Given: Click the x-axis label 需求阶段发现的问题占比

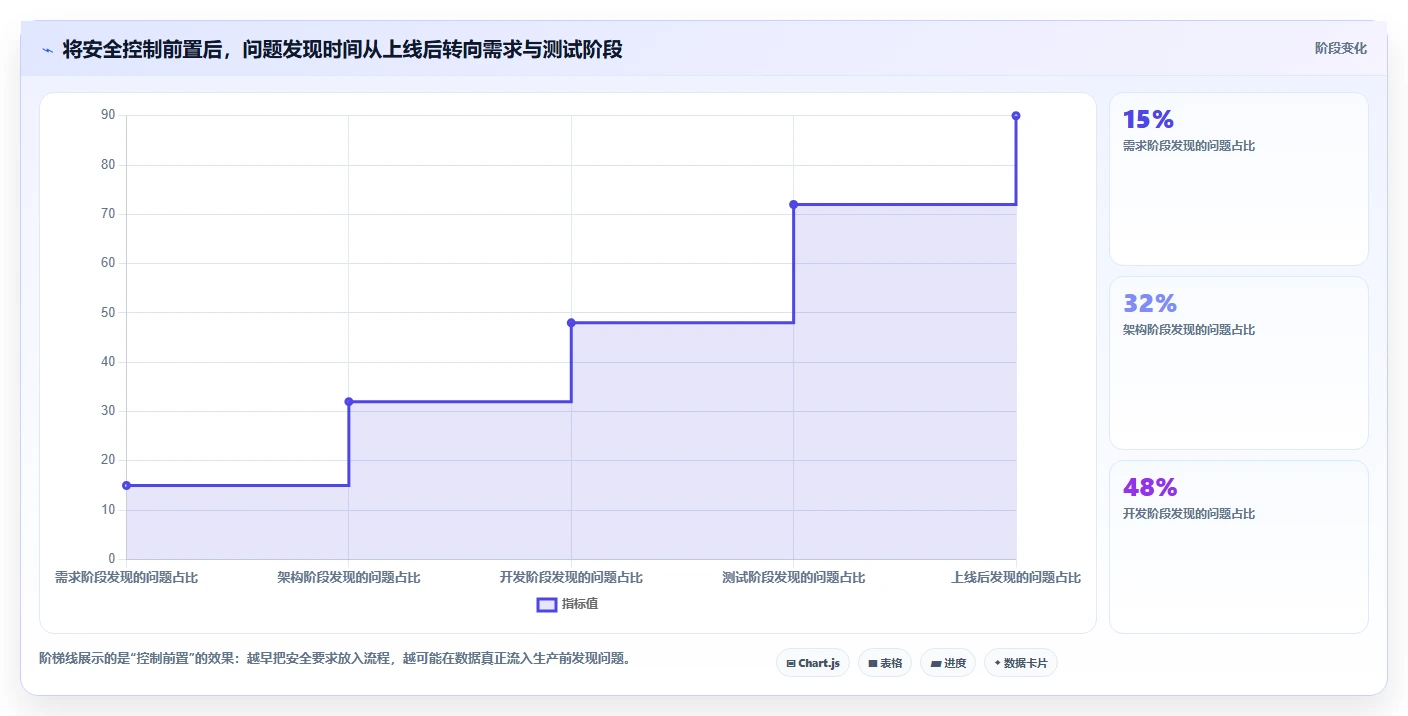Looking at the screenshot, I should (x=126, y=578).
